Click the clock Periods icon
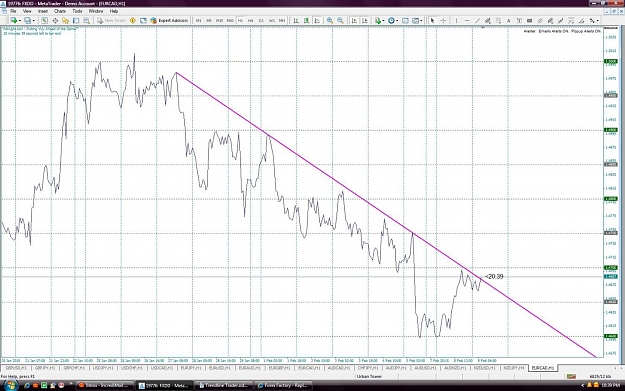The height and width of the screenshot is (391, 625). point(391,20)
